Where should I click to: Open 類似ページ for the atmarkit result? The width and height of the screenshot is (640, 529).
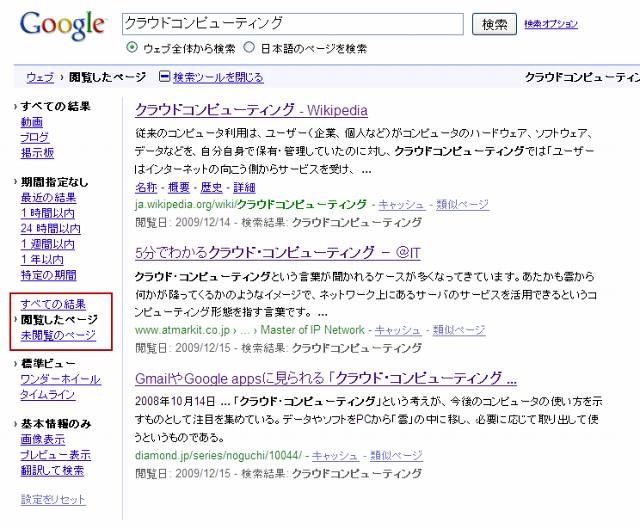tap(459, 330)
